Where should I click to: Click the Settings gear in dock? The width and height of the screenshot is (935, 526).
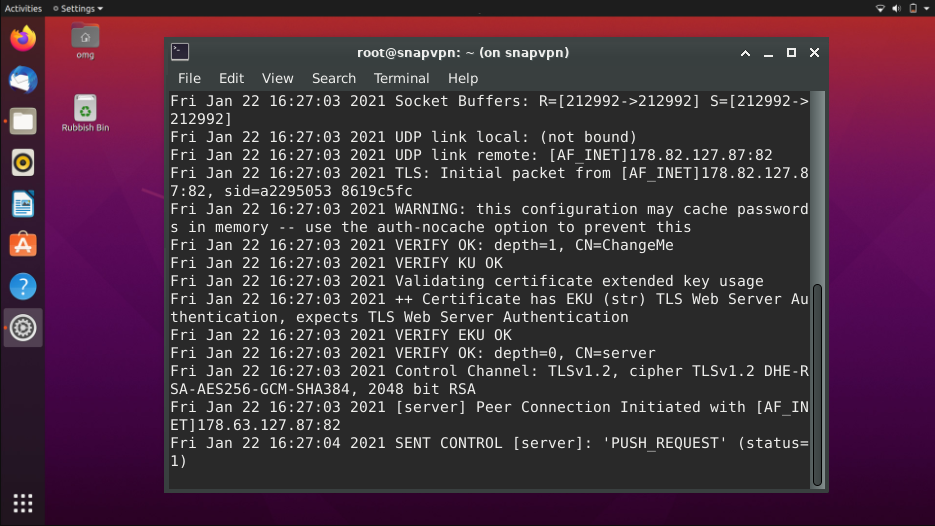point(23,328)
